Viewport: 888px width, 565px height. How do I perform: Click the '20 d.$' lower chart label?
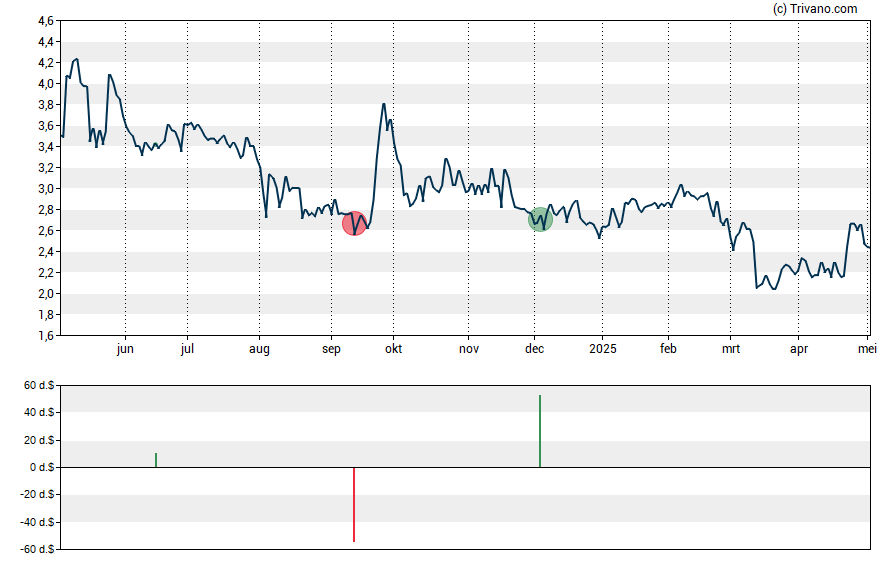39,440
